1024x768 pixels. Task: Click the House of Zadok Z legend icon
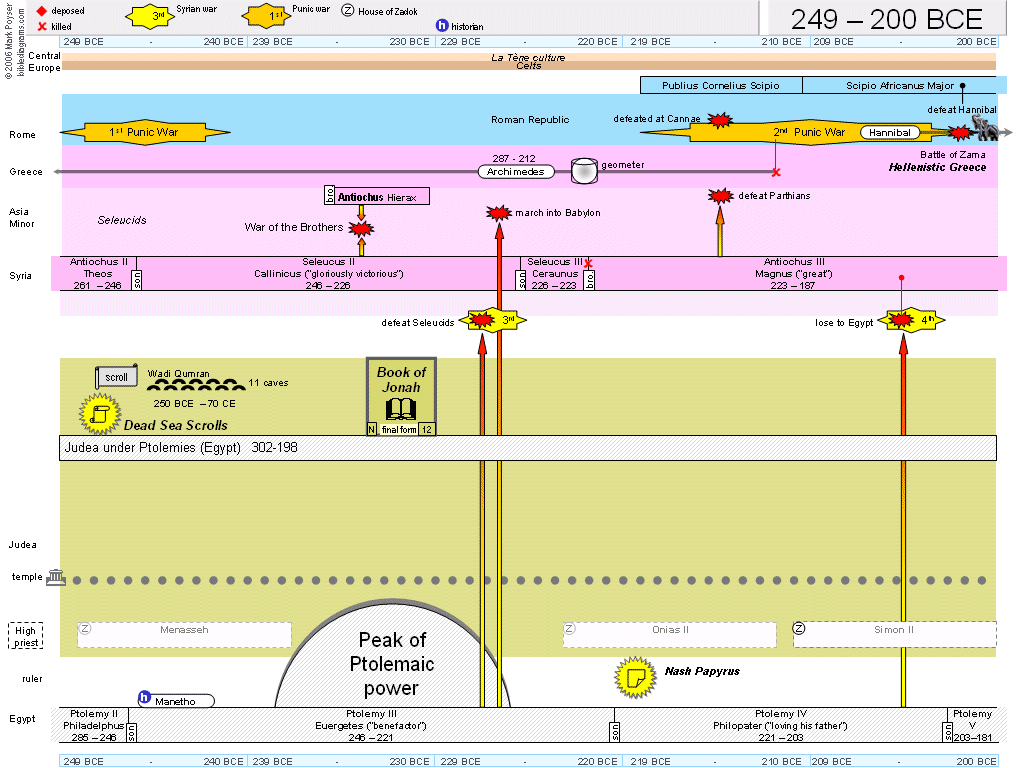point(348,10)
